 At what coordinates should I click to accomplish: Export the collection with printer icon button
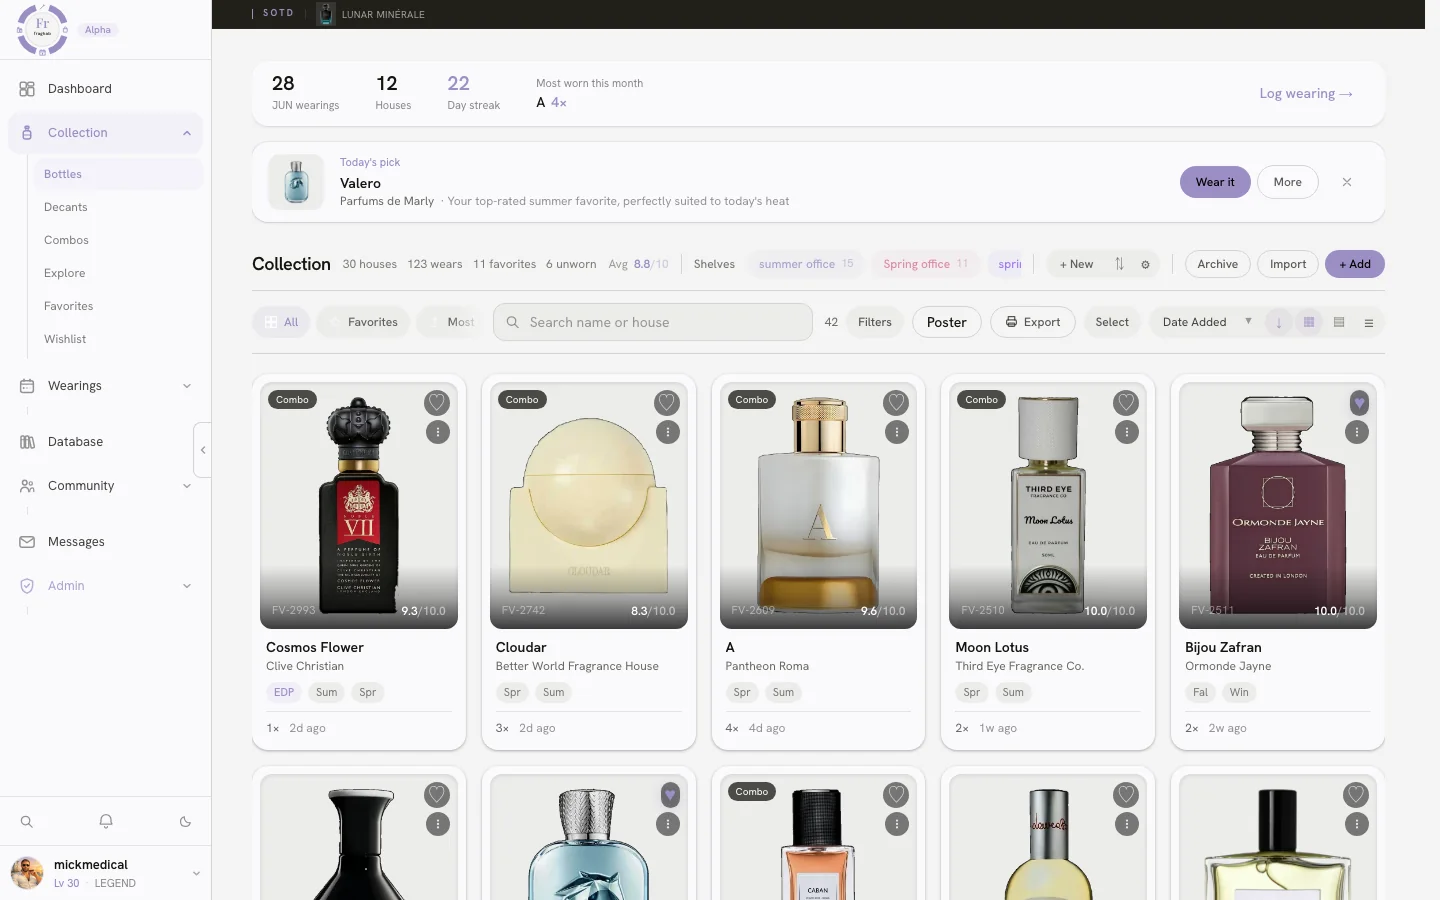(x=1033, y=322)
